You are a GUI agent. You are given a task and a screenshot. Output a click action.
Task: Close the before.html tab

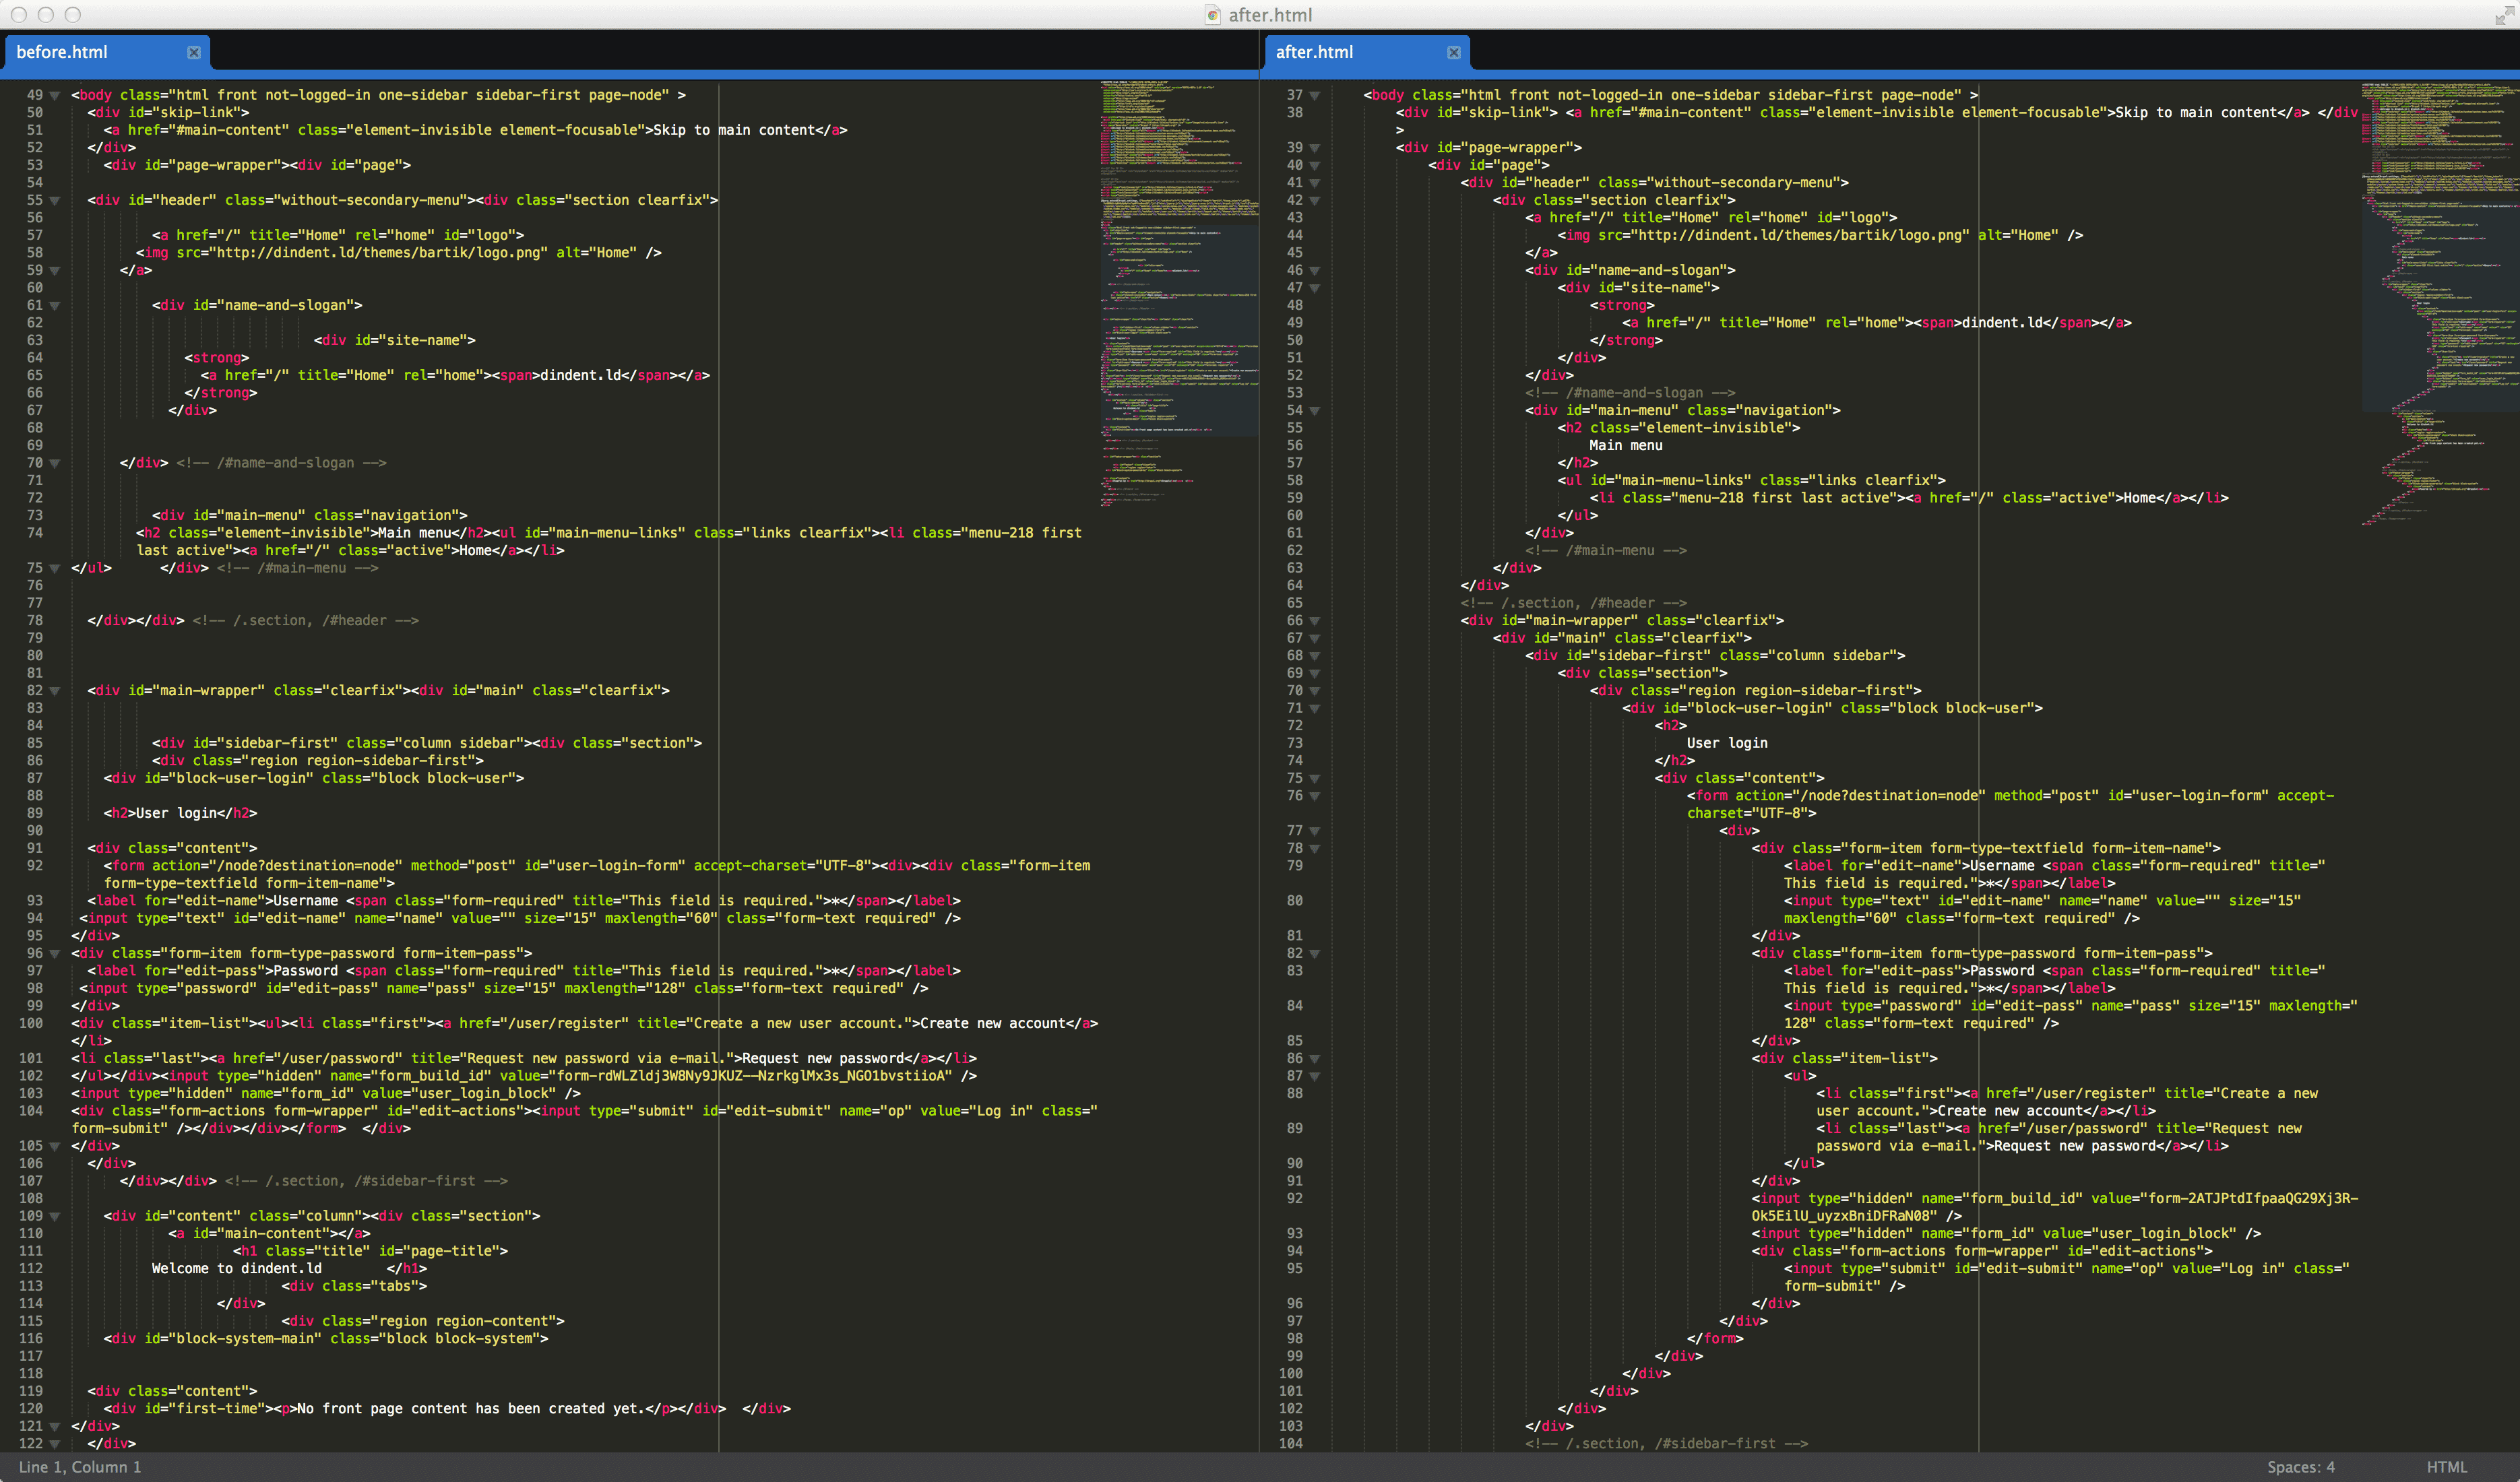click(194, 52)
